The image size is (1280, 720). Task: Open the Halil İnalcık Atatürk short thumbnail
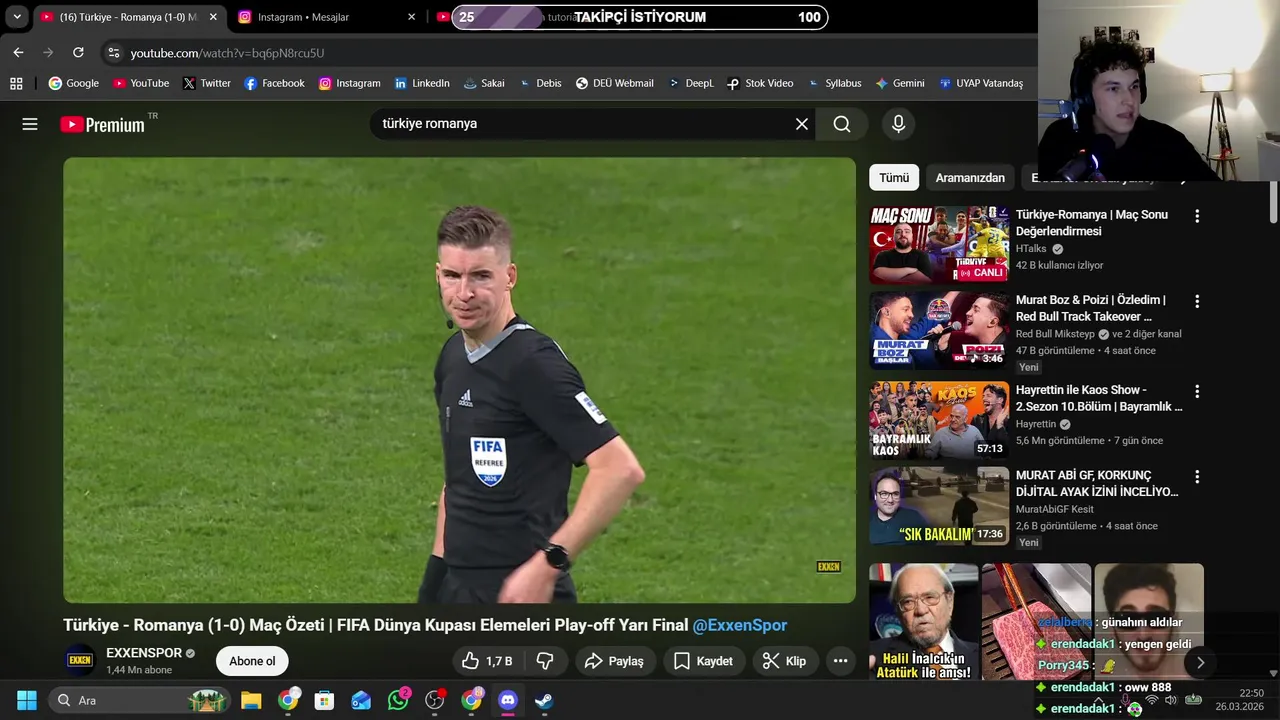[x=924, y=621]
